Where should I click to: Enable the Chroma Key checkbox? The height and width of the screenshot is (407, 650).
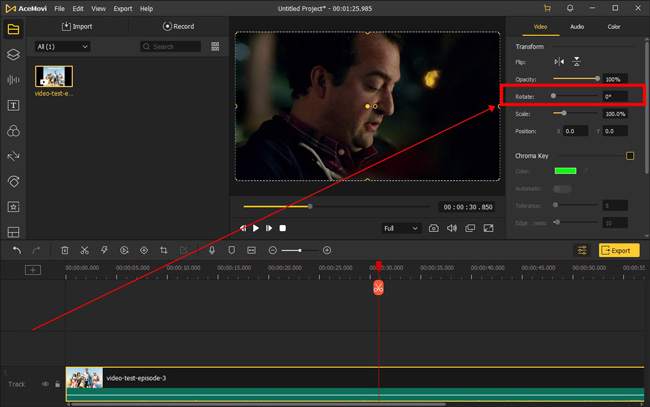click(x=630, y=156)
